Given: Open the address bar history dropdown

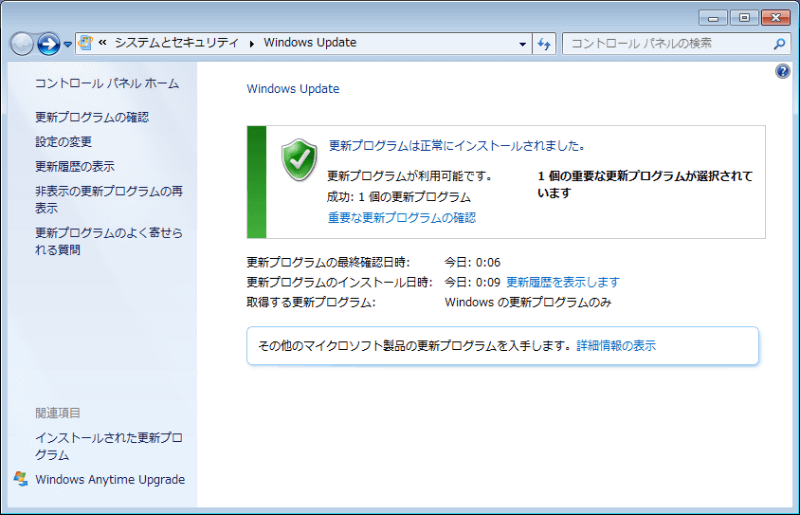Looking at the screenshot, I should [522, 44].
